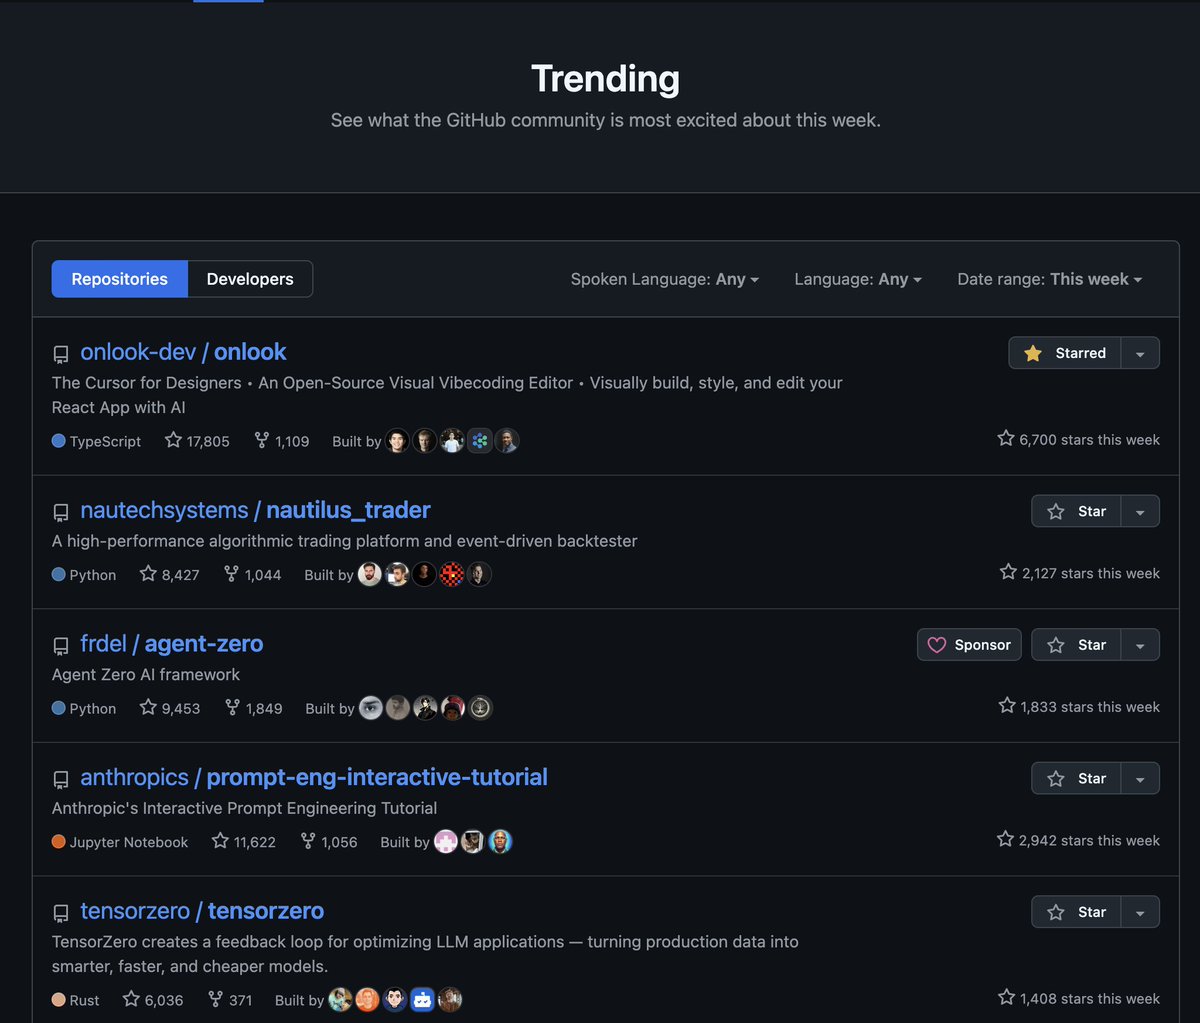The height and width of the screenshot is (1023, 1200).
Task: Open tensorzero stargazers count 6,036
Action: 153,1000
